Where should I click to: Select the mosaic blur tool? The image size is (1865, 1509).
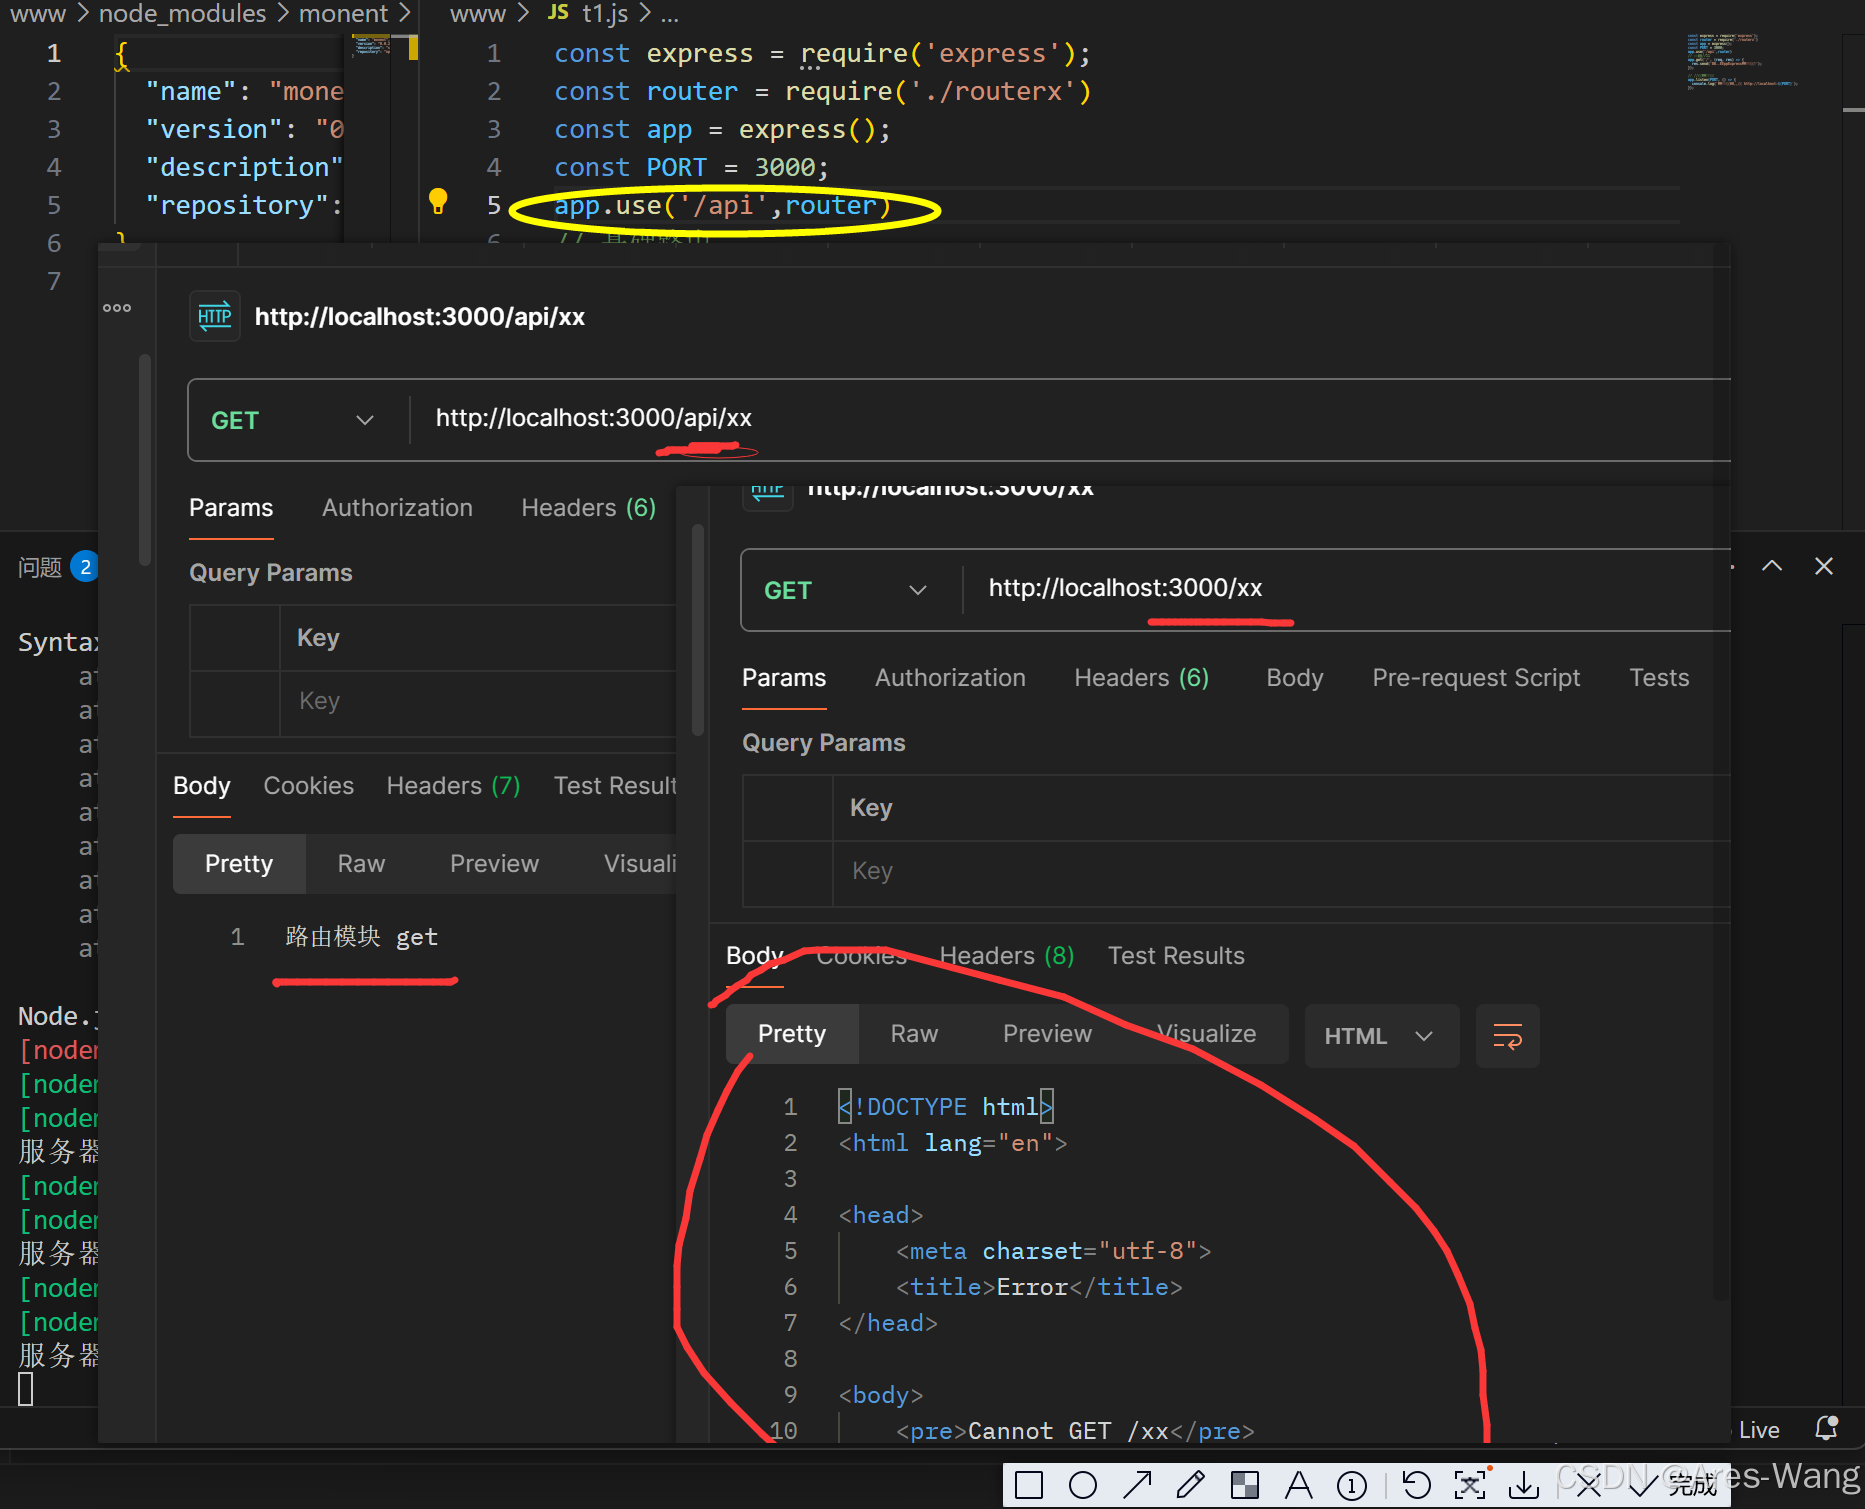click(x=1245, y=1485)
